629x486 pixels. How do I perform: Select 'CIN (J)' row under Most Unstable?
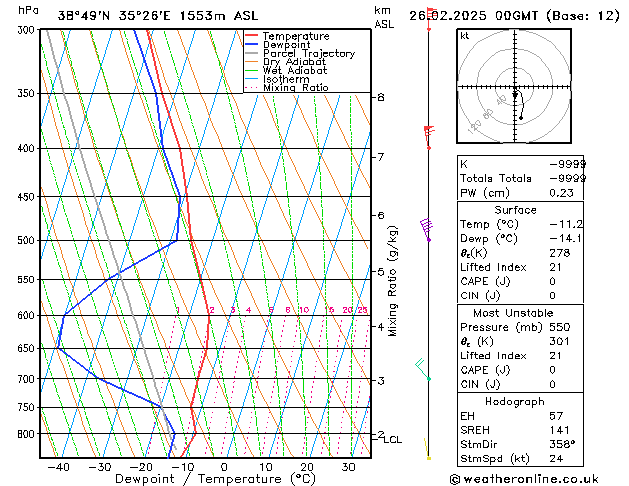coord(480,385)
